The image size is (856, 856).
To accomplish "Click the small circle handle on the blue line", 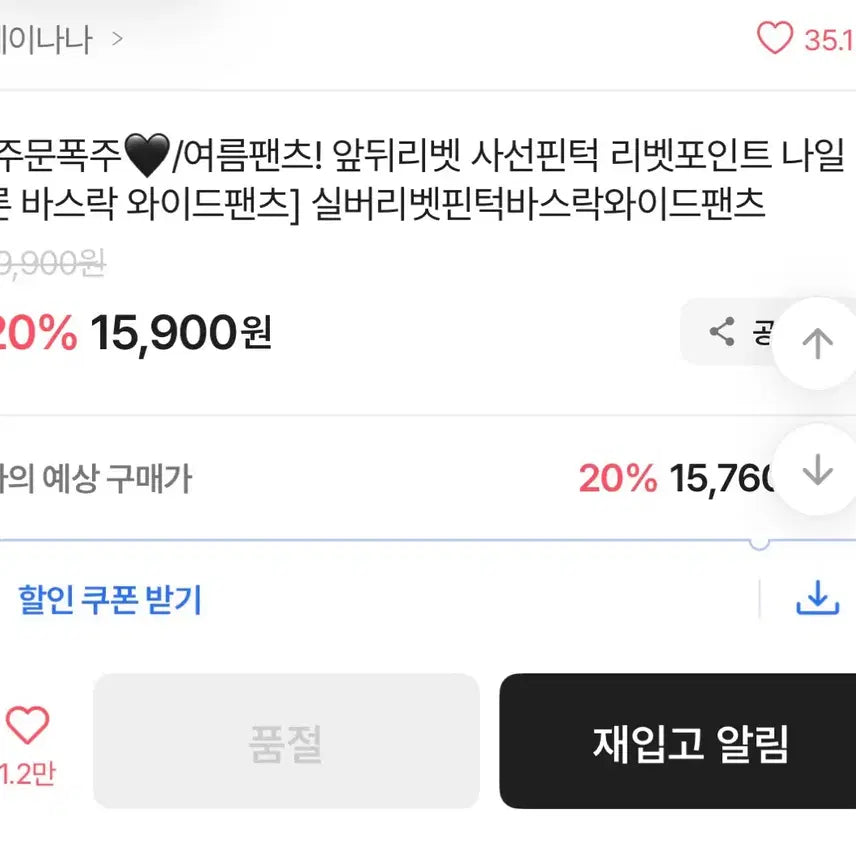I will (759, 542).
